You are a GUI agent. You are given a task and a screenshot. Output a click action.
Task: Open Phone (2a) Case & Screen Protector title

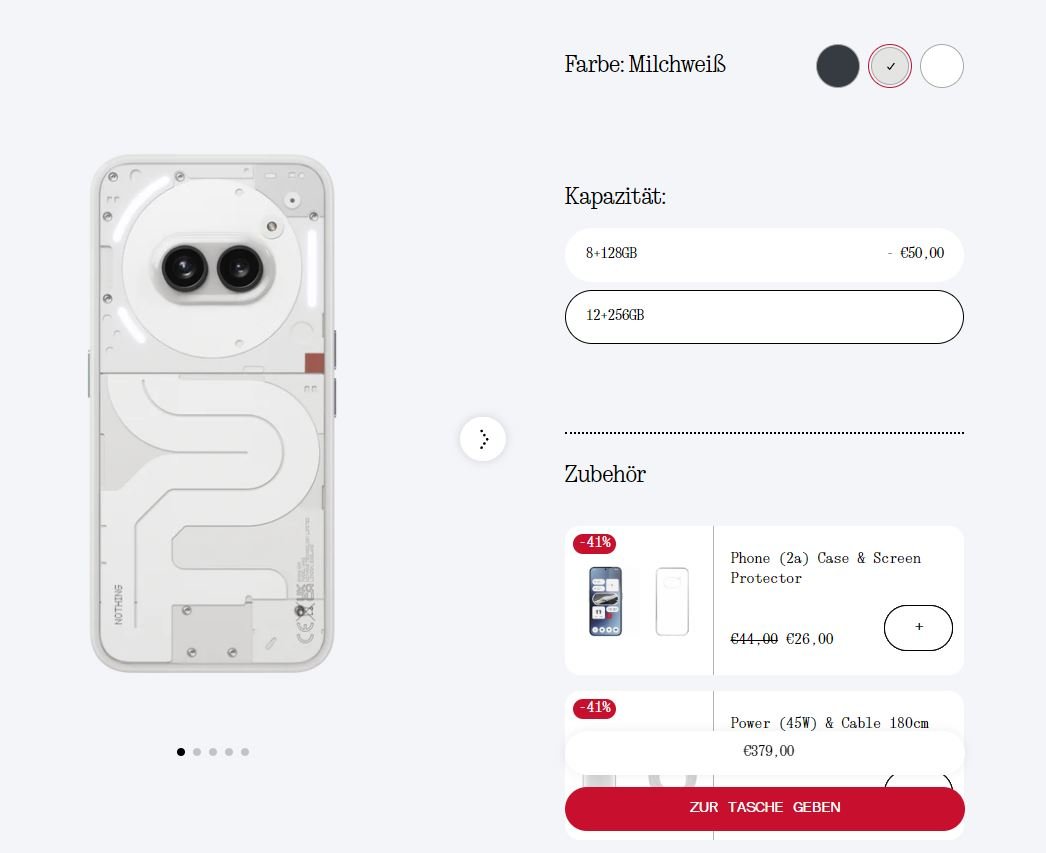[x=826, y=568]
